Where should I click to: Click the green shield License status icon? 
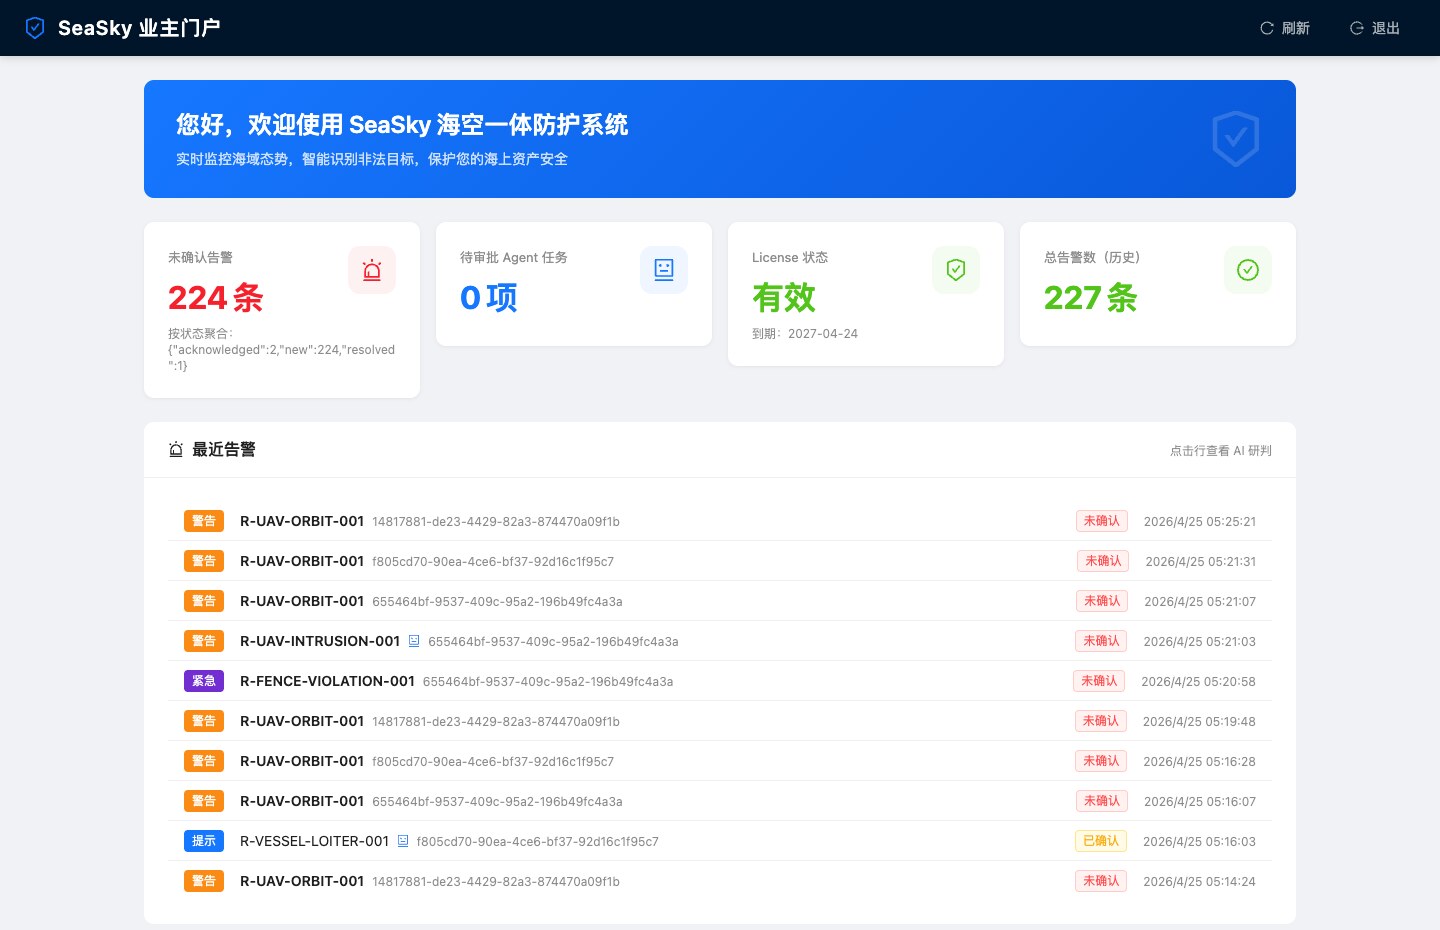(956, 270)
